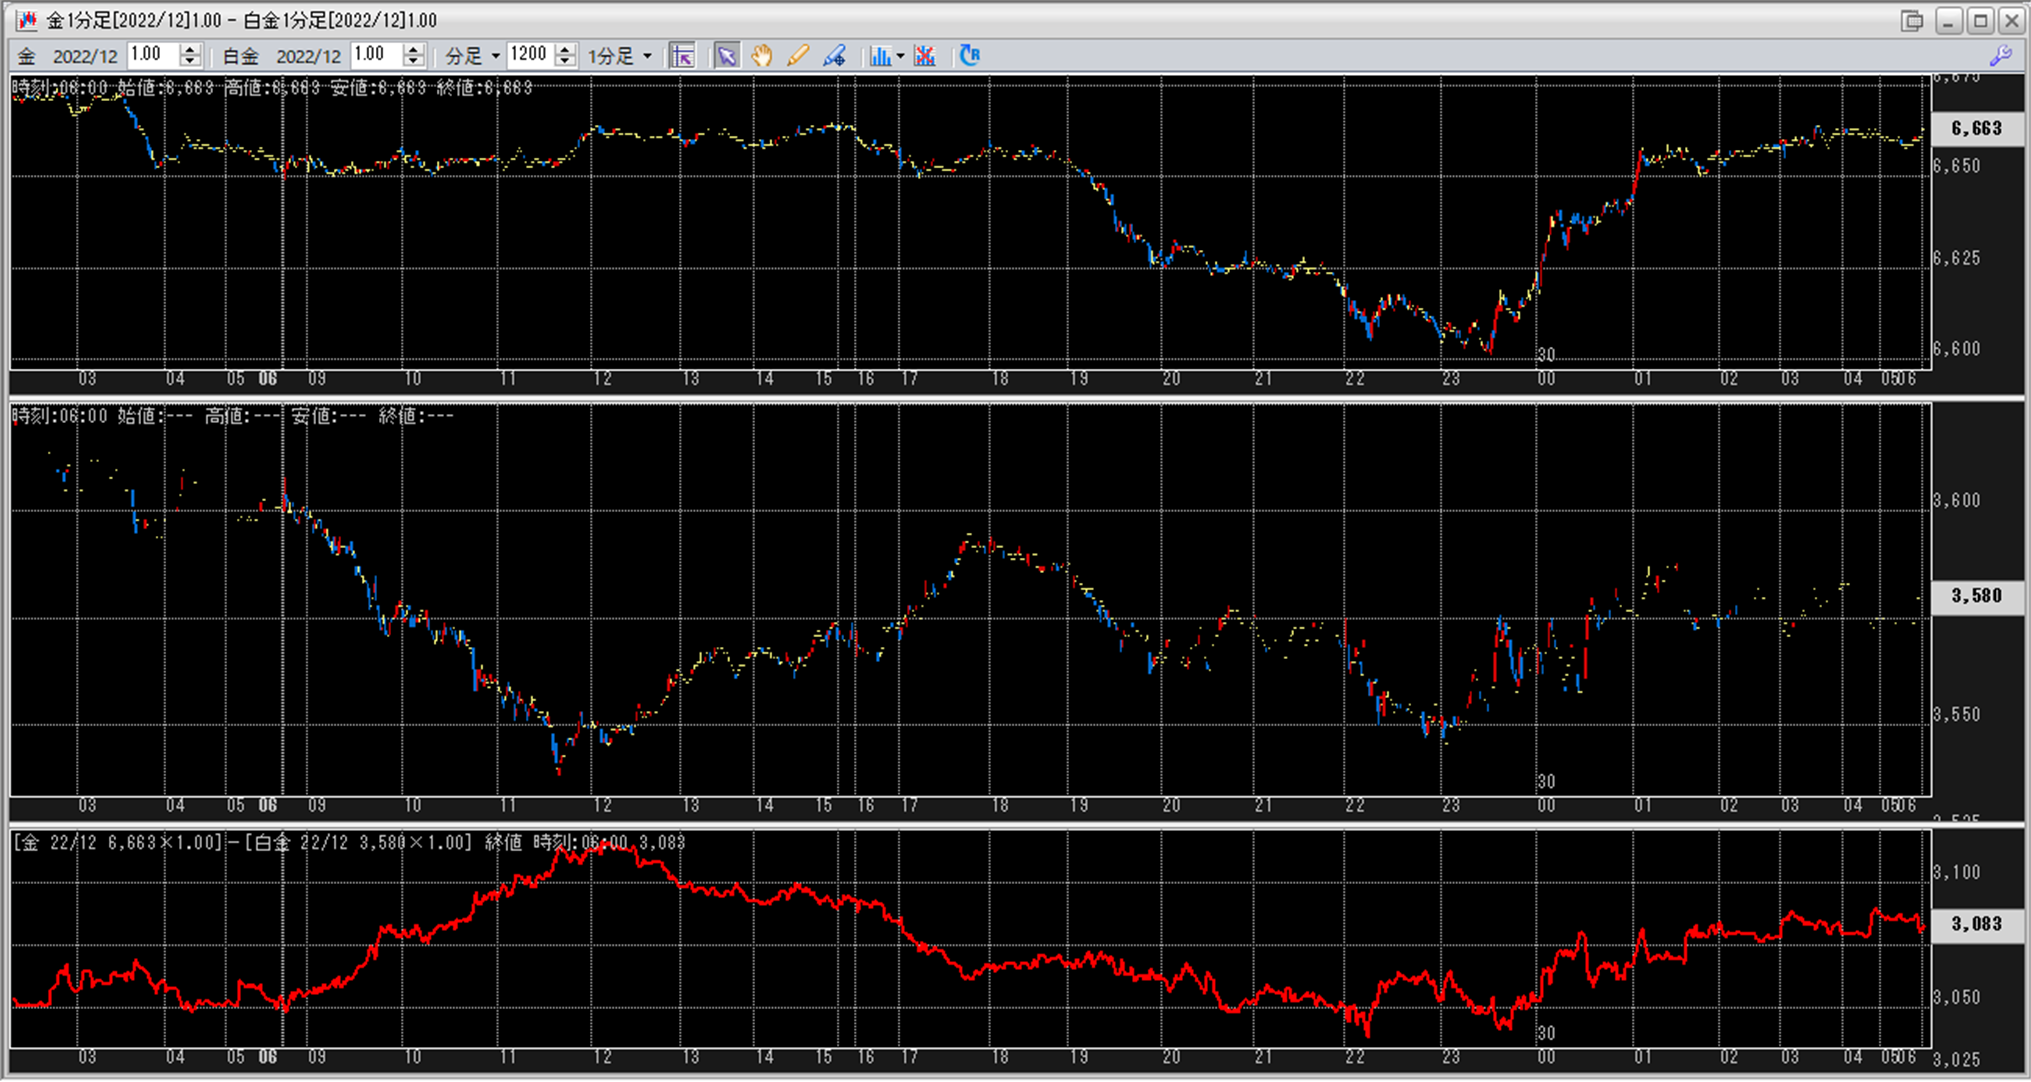
Task: Open the 分足 timeframe type dropdown
Action: tap(495, 56)
